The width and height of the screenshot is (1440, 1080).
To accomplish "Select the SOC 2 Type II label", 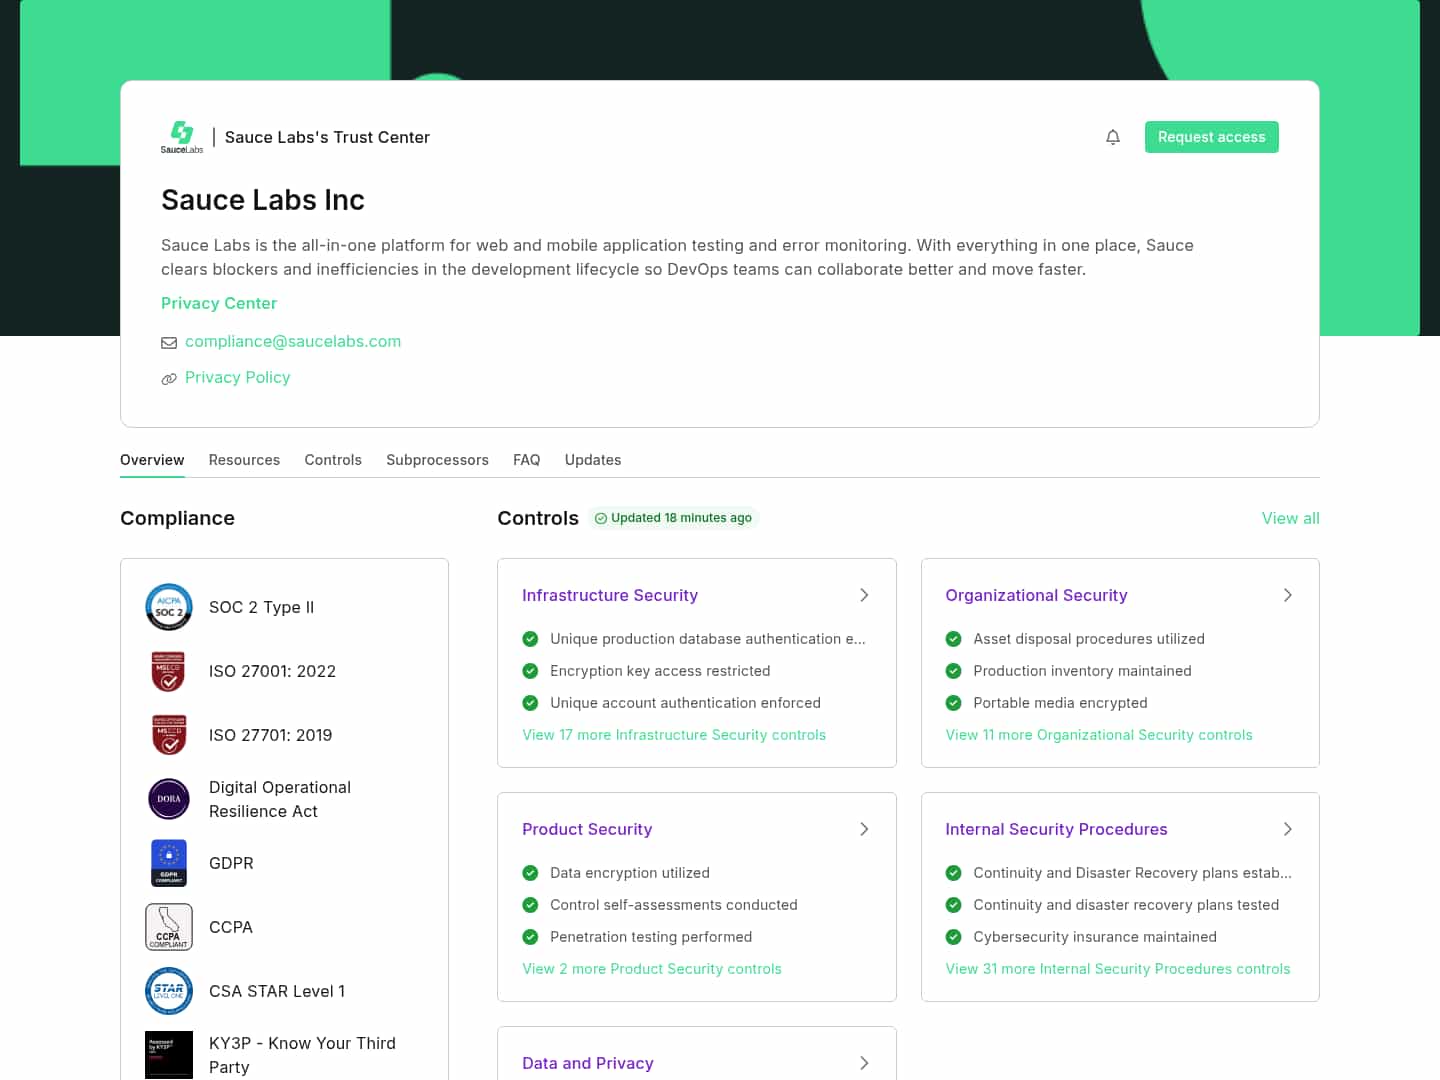I will pyautogui.click(x=261, y=607).
